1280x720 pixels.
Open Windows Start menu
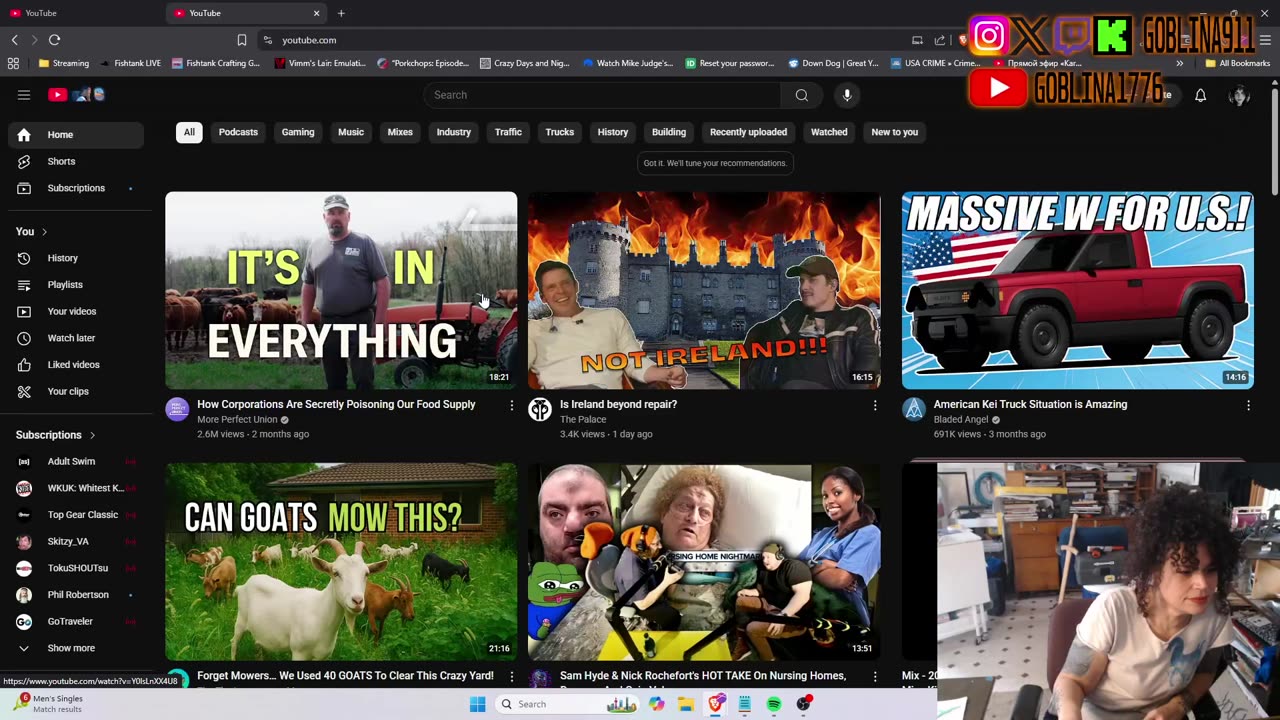[478, 704]
